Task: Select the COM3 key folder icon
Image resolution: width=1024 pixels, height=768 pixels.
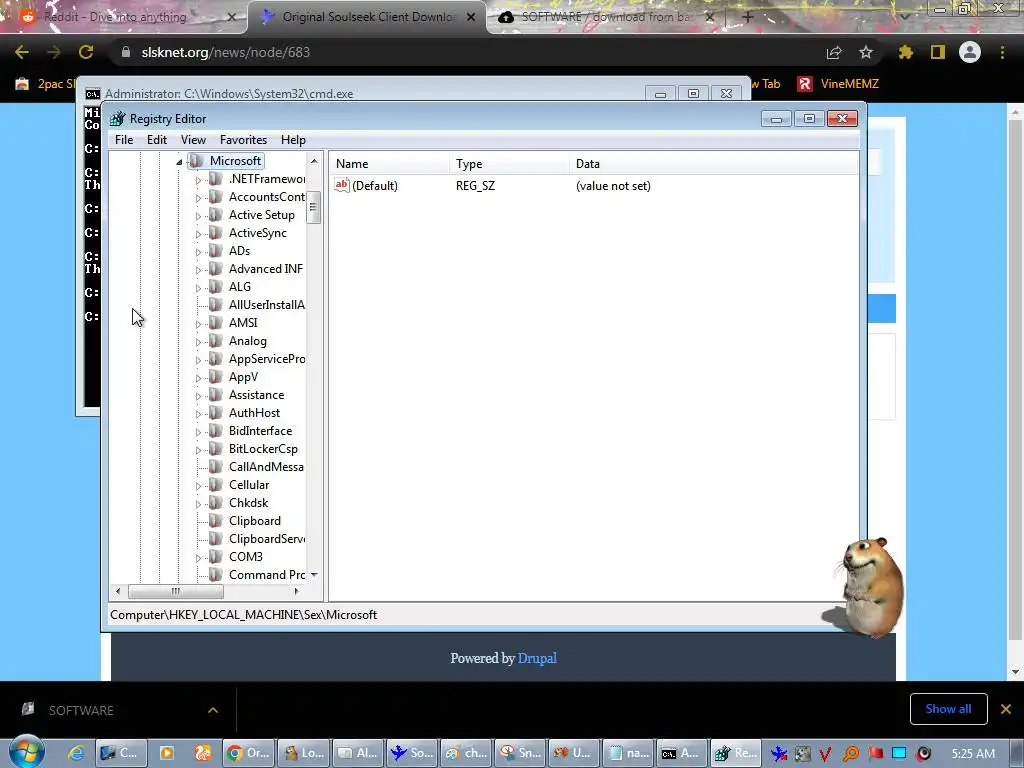Action: pyautogui.click(x=216, y=556)
